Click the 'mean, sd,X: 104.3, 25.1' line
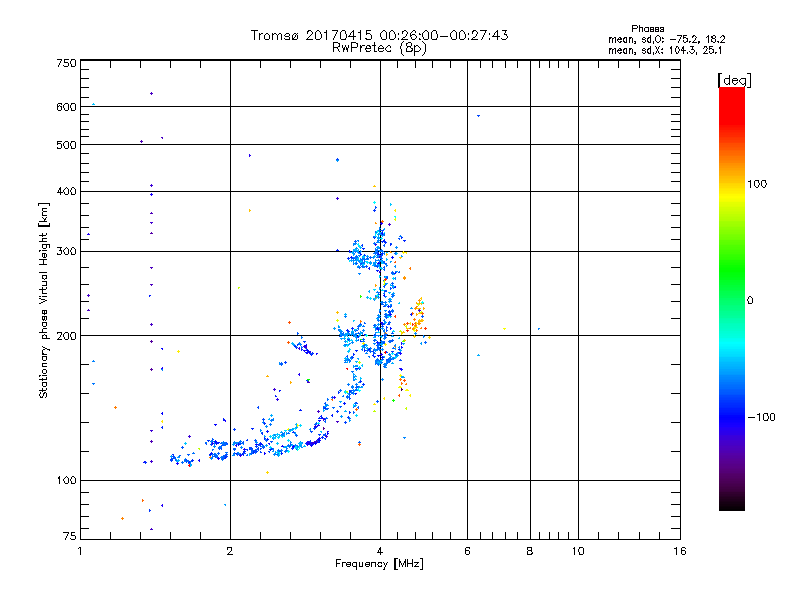 coord(665,50)
